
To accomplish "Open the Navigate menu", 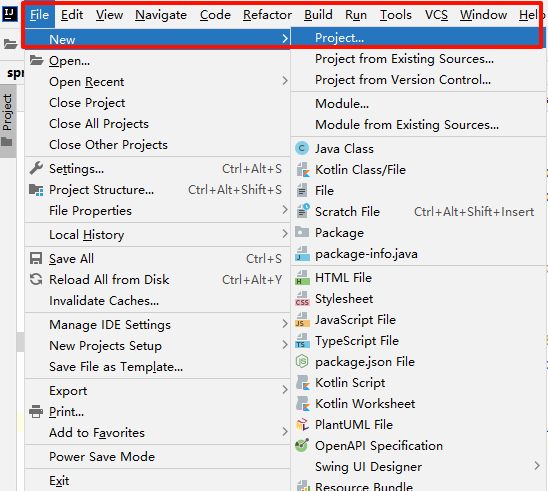I will coord(161,15).
